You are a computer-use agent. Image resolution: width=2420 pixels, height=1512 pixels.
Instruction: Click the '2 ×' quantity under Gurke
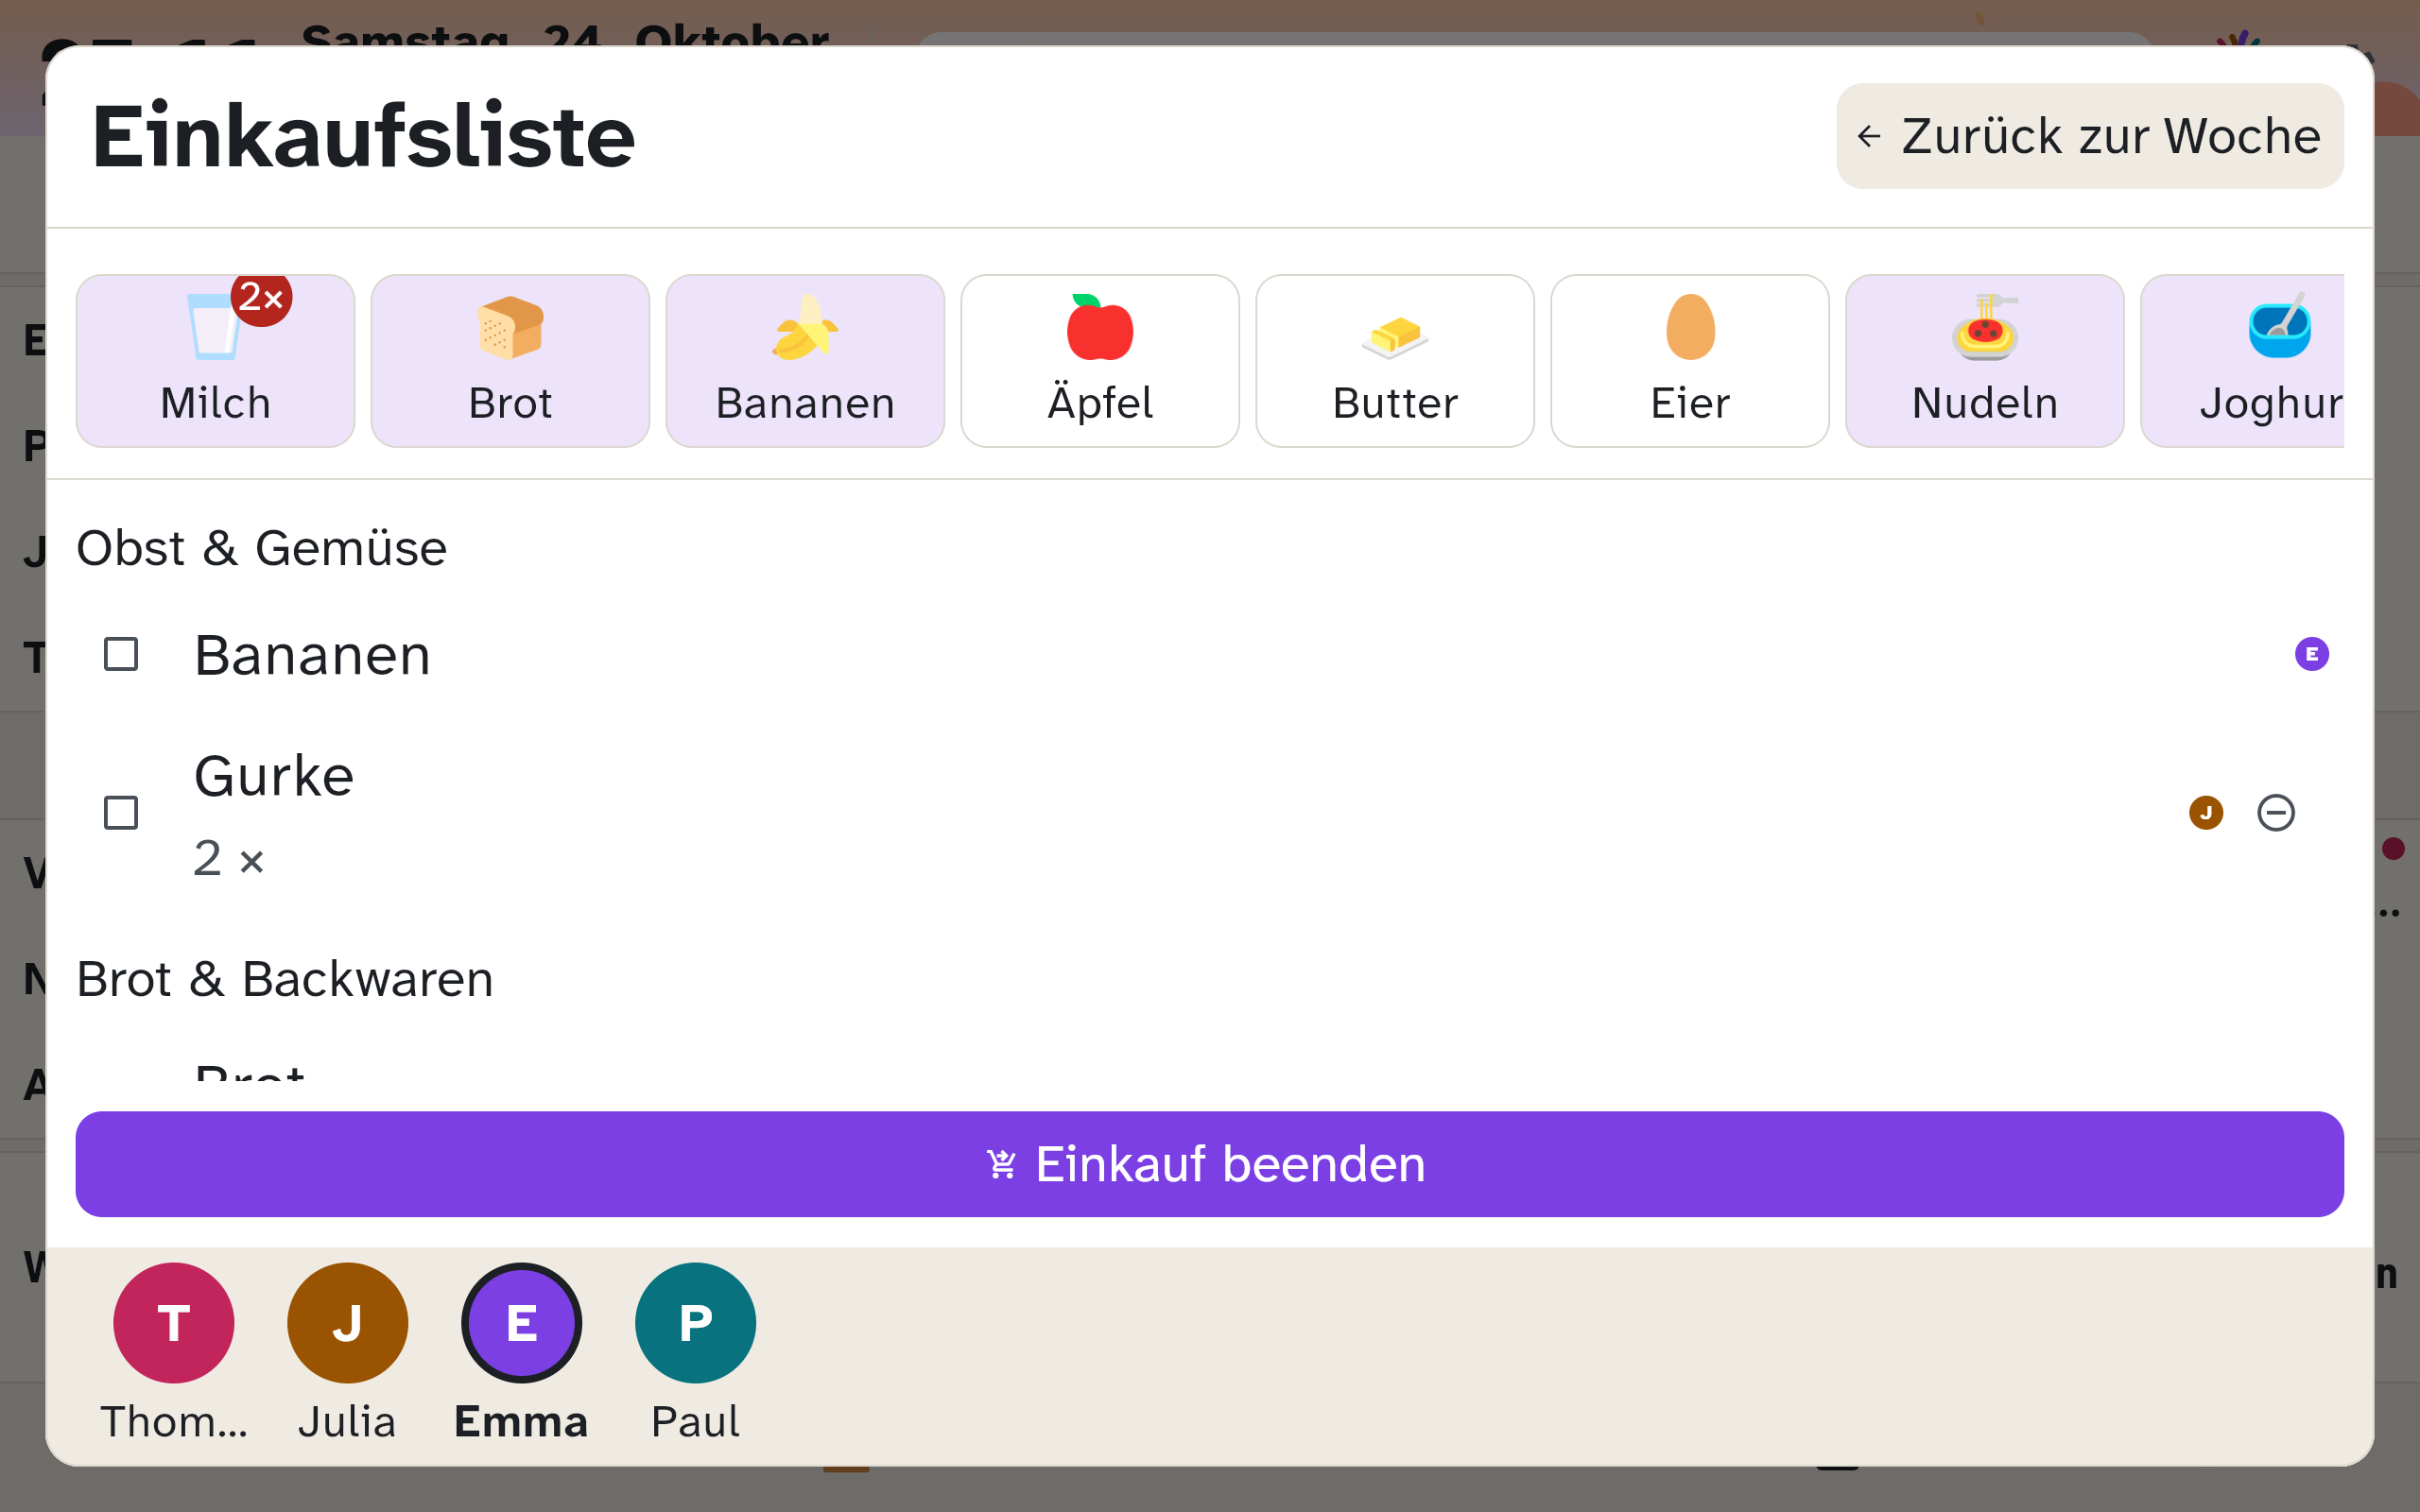pos(229,859)
